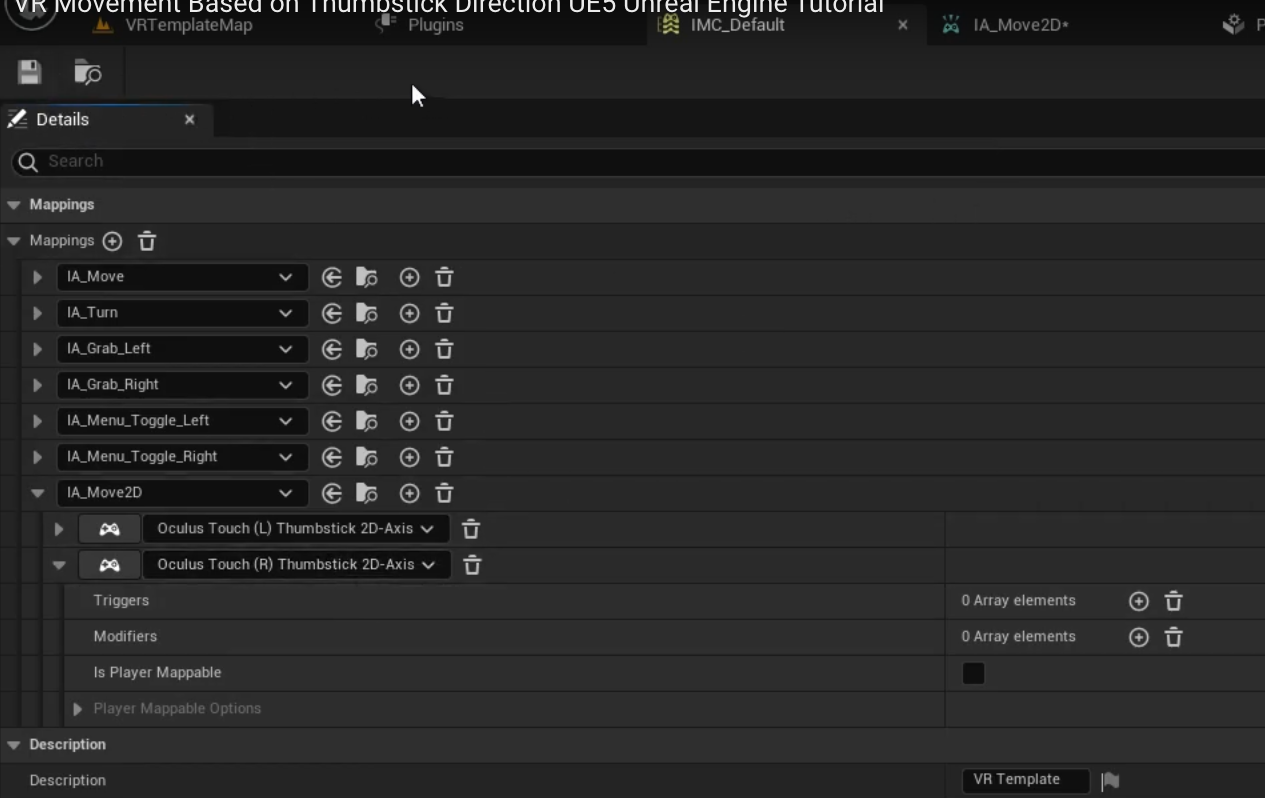Viewport: 1265px width, 798px height.
Task: Collapse the Description category header
Action: [x=14, y=745]
